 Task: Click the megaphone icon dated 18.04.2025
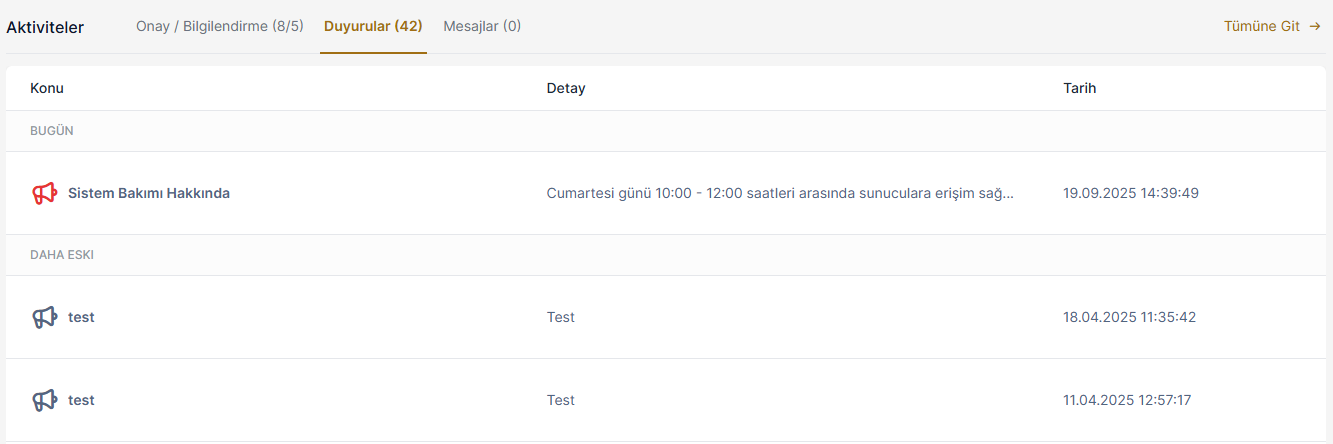(x=44, y=317)
